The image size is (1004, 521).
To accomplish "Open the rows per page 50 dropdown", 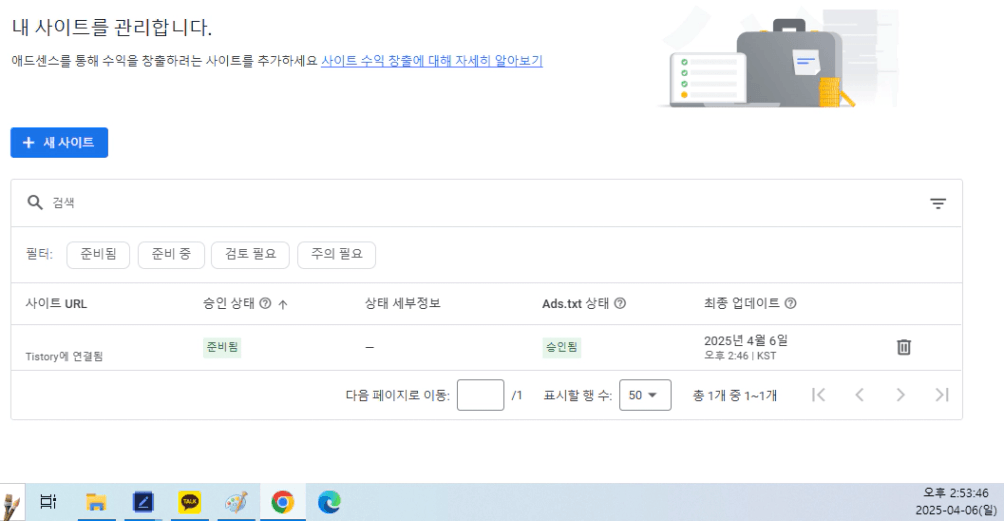I will coord(645,395).
